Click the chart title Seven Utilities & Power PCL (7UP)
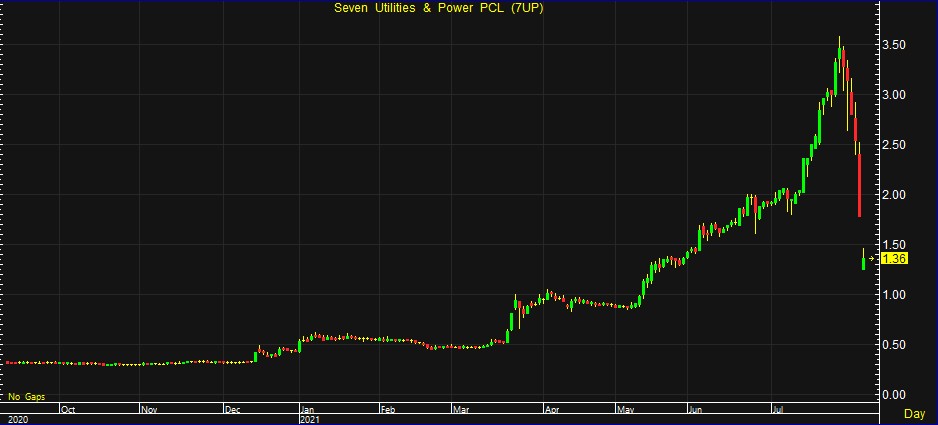Screen dimensions: 938x425 click(438, 9)
